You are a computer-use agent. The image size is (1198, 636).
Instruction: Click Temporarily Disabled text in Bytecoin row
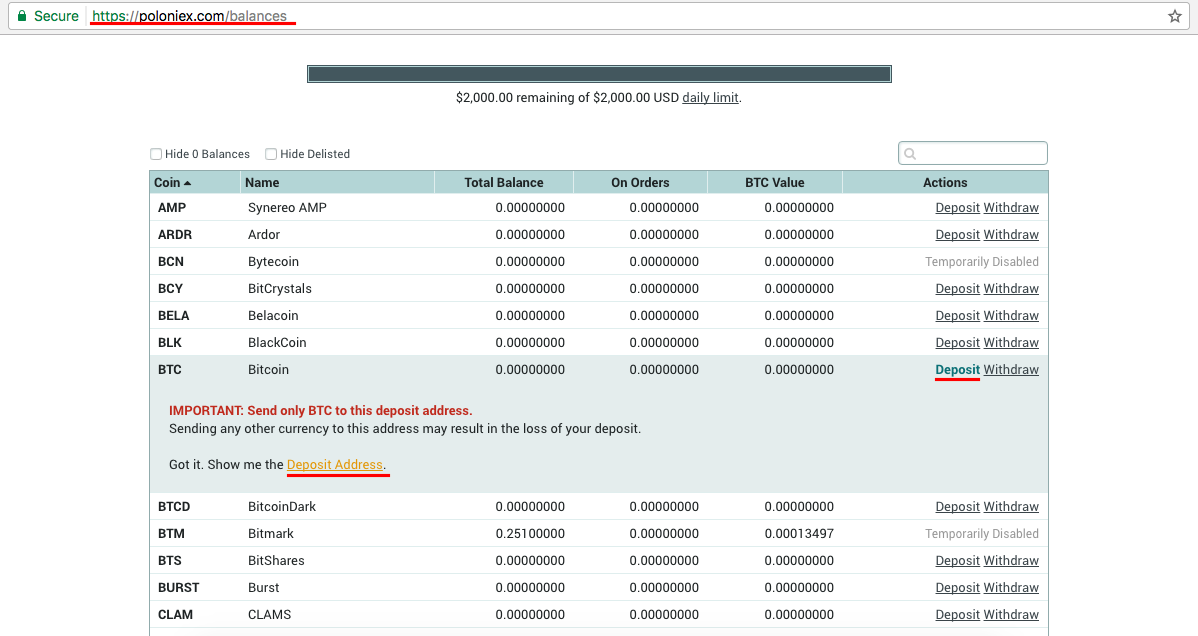(x=982, y=262)
